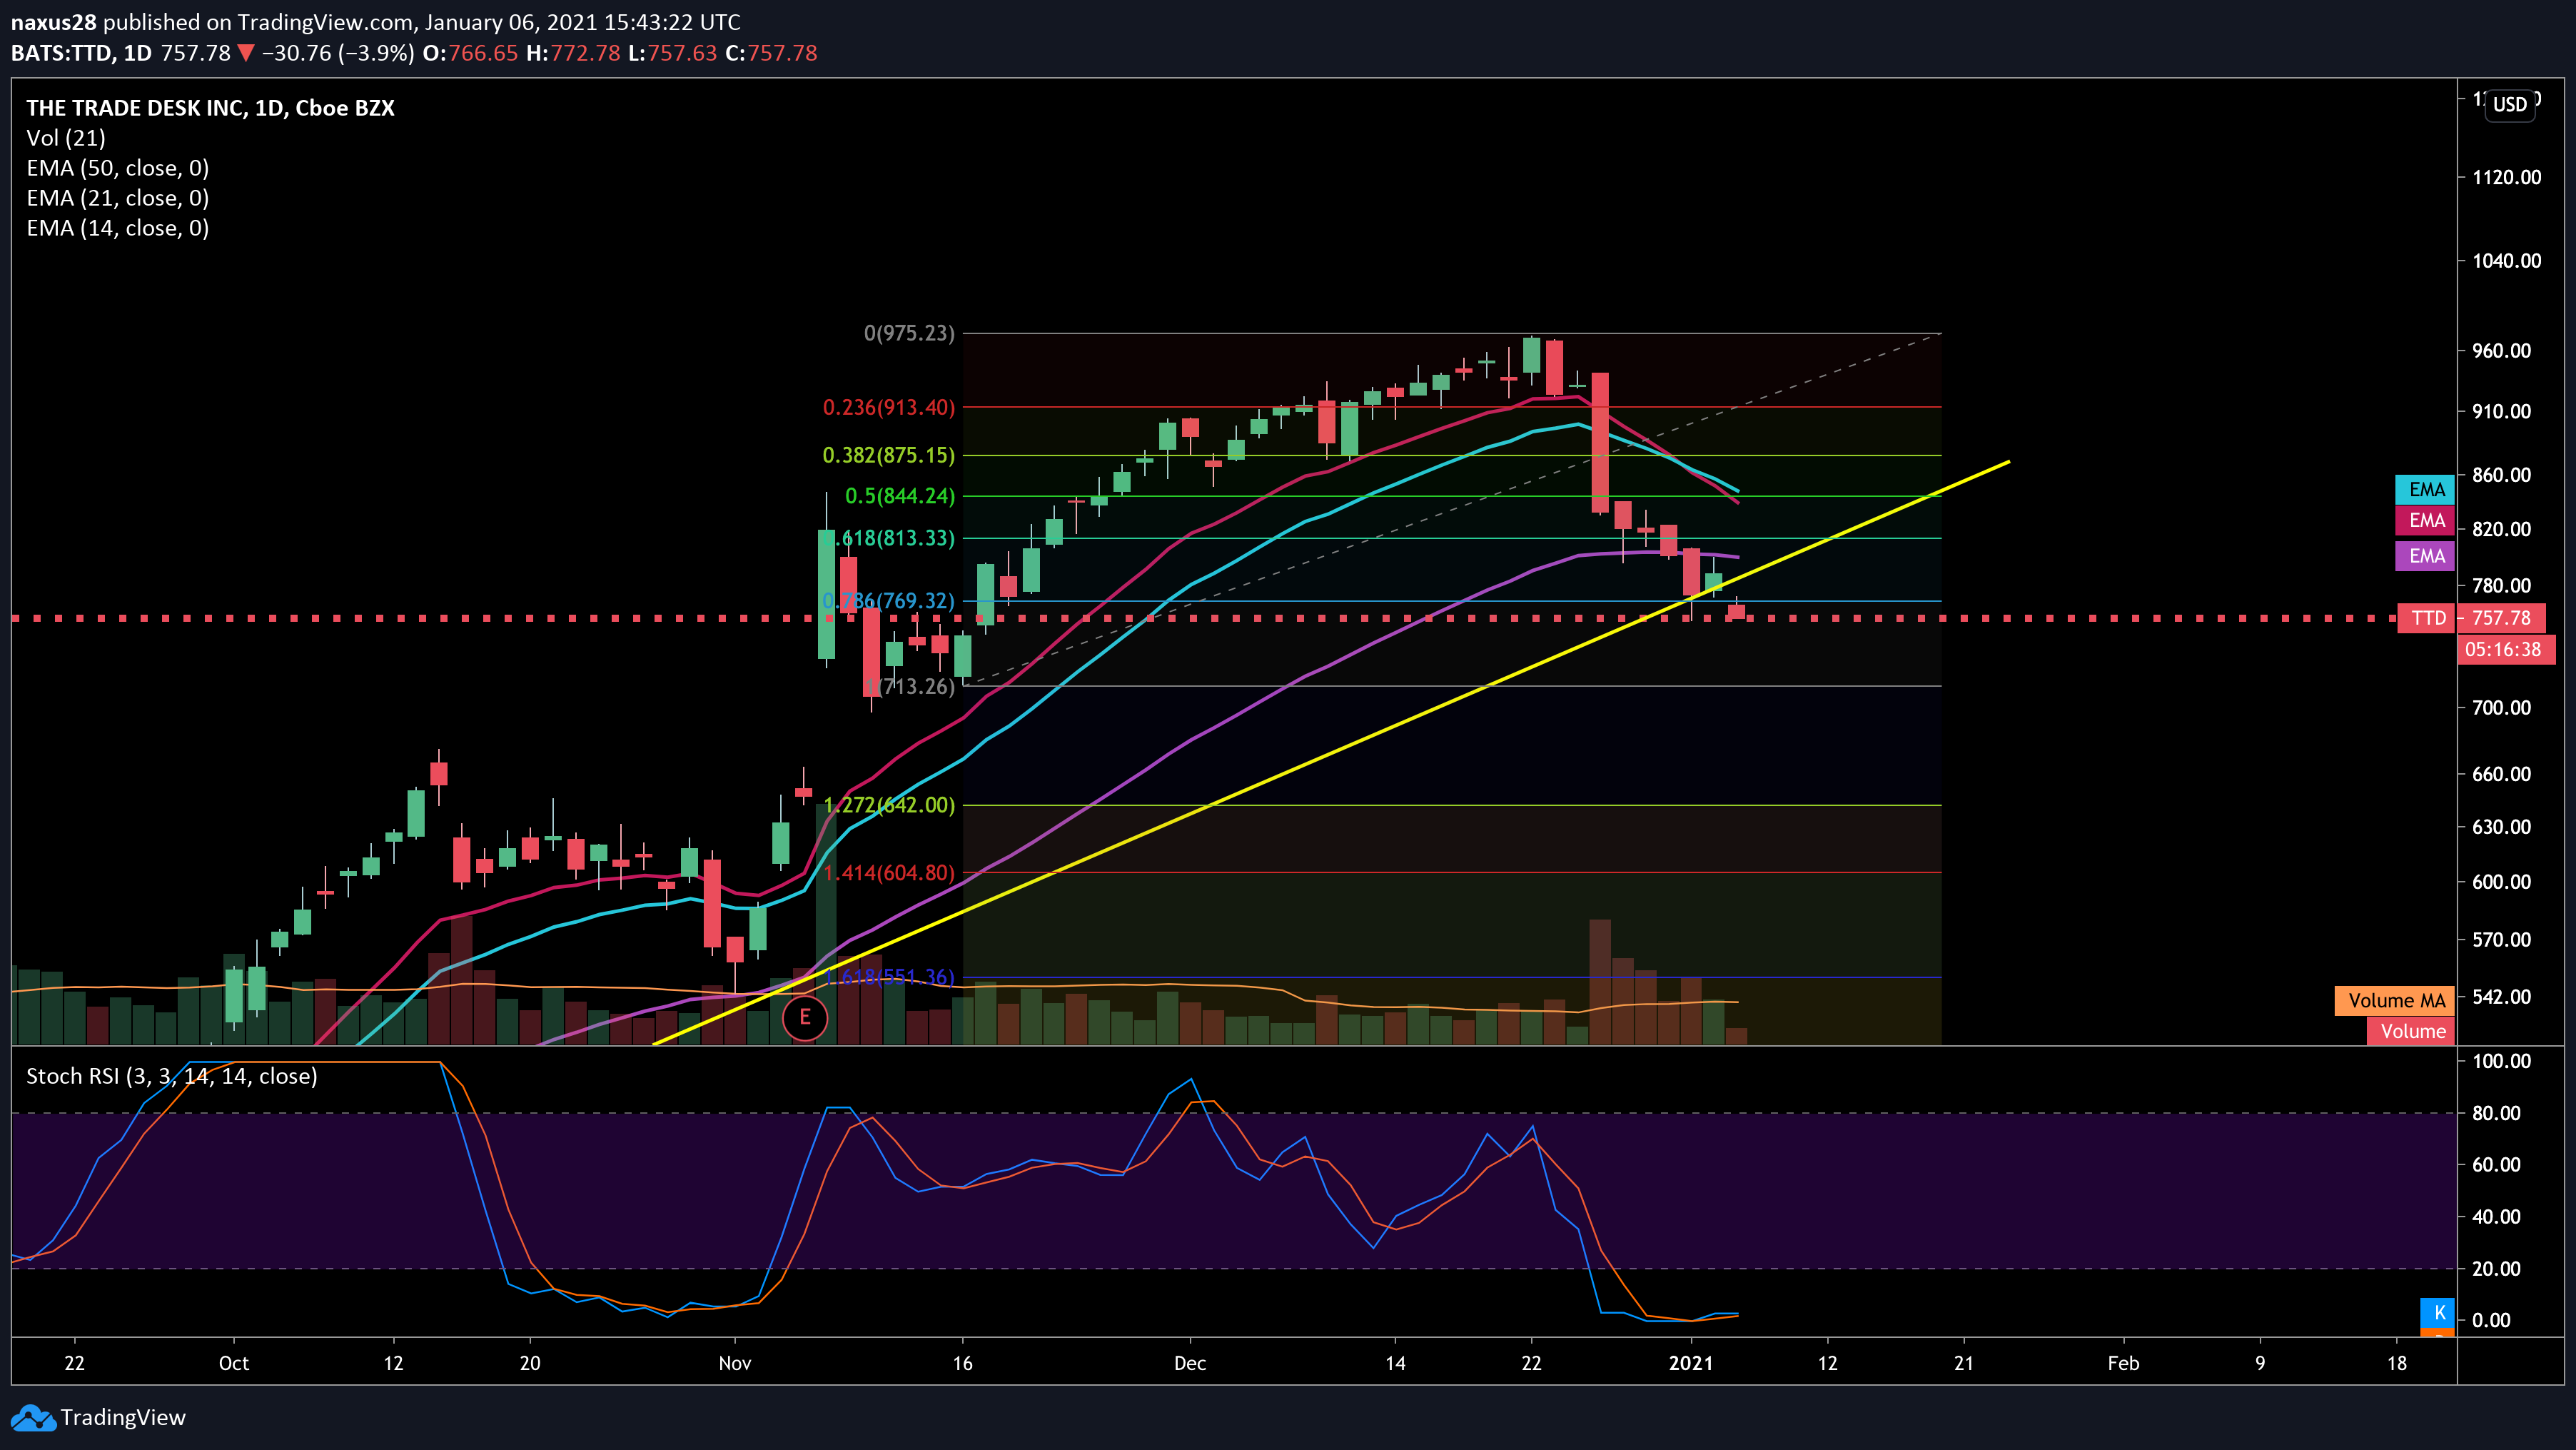The image size is (2576, 1450).
Task: Click the Fibonacci 1.618 (551.36) level label
Action: [x=889, y=977]
